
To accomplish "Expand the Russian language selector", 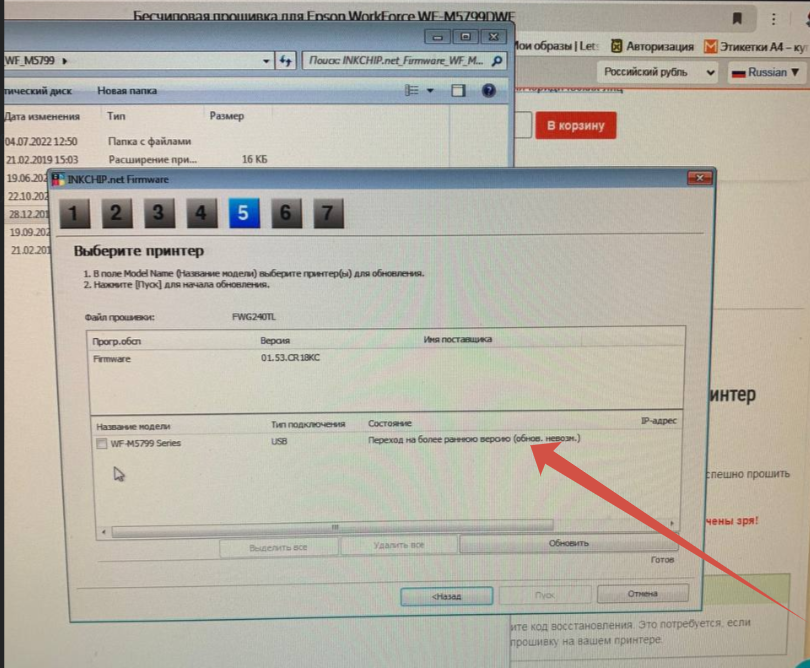I will (x=766, y=73).
